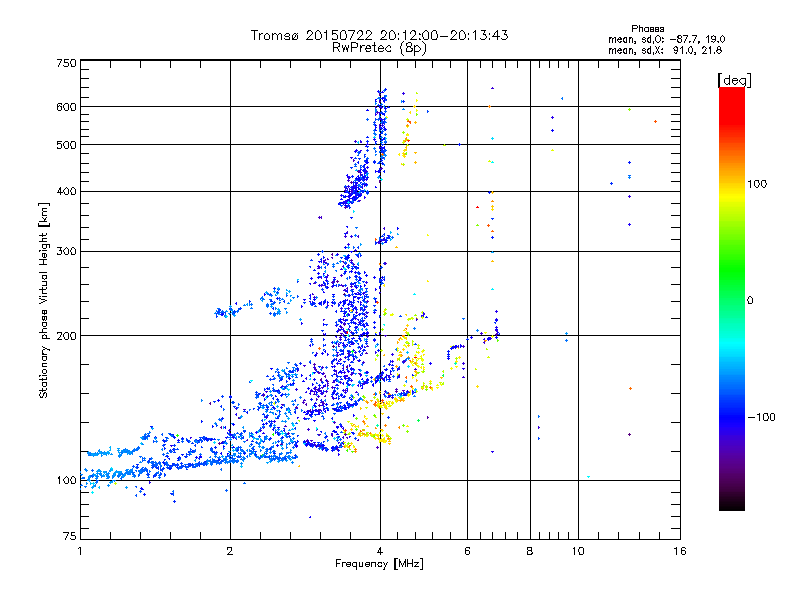Viewport: 800px width, 600px height.
Task: Click the y-axis tick label '200'
Action: tap(66, 336)
